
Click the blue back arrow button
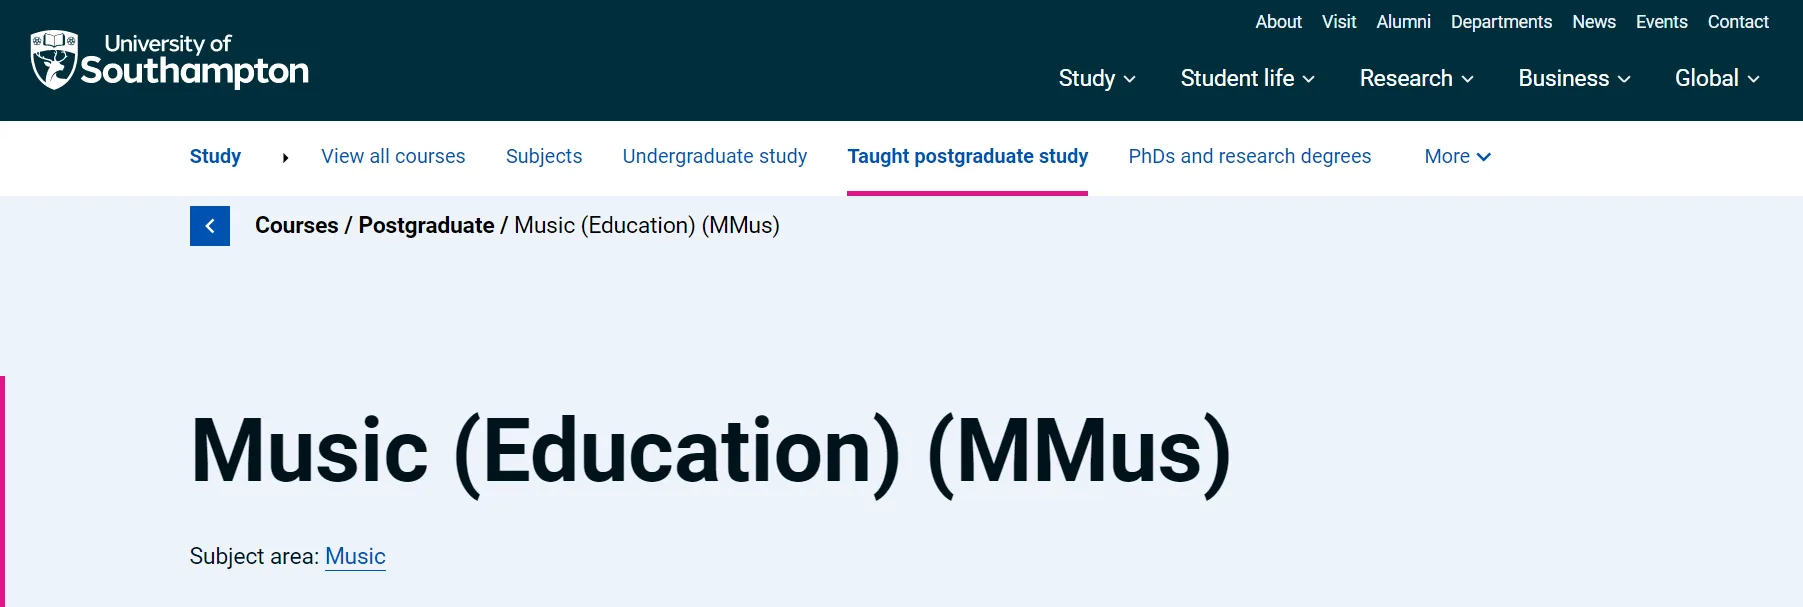pyautogui.click(x=210, y=226)
